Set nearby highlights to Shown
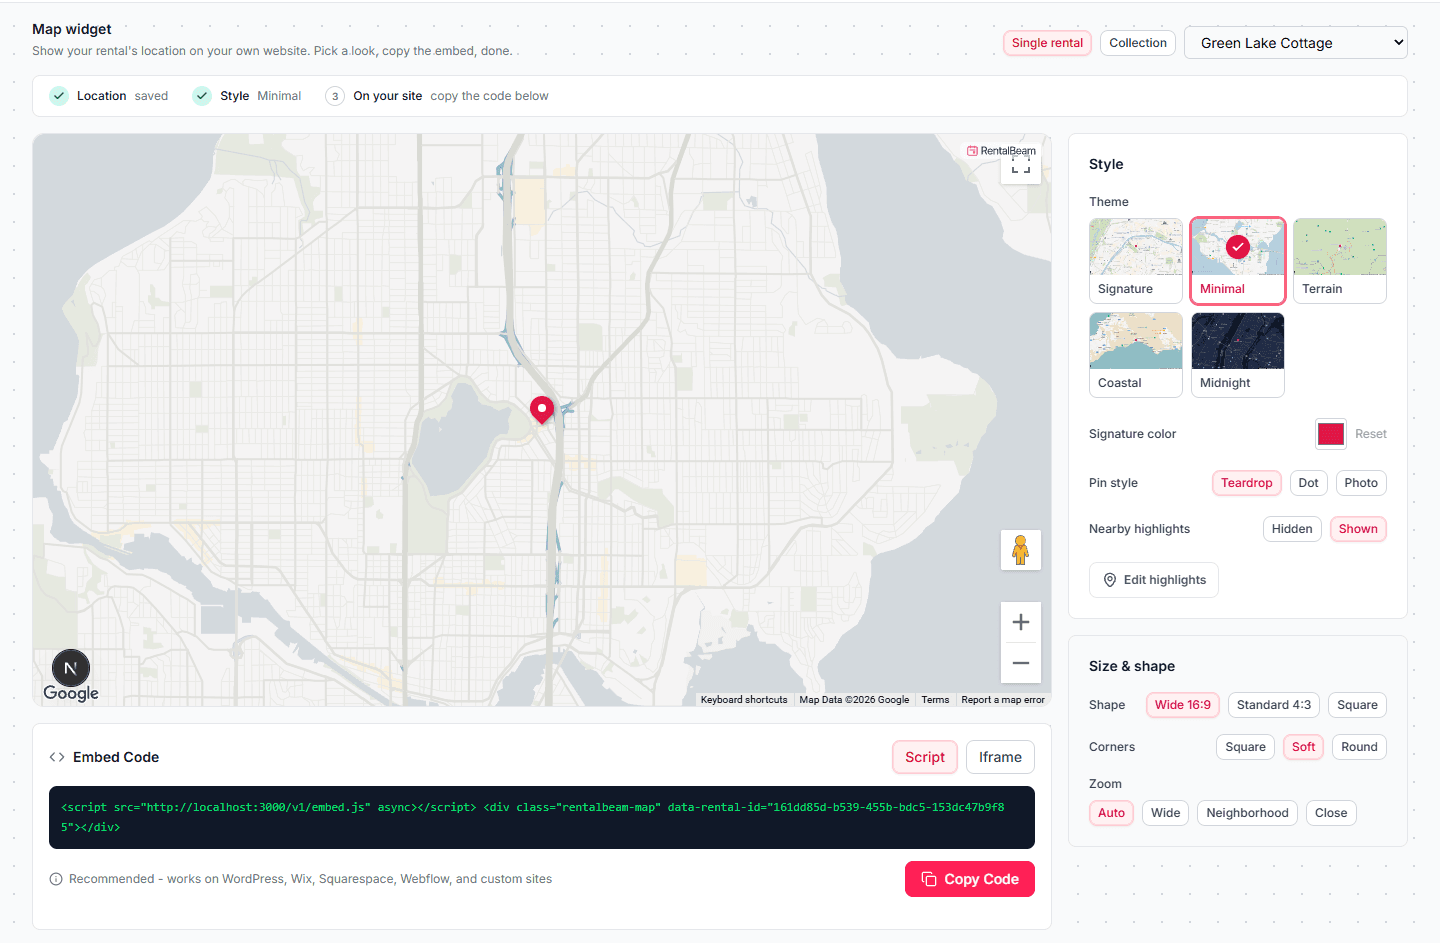This screenshot has height=943, width=1440. [1358, 529]
